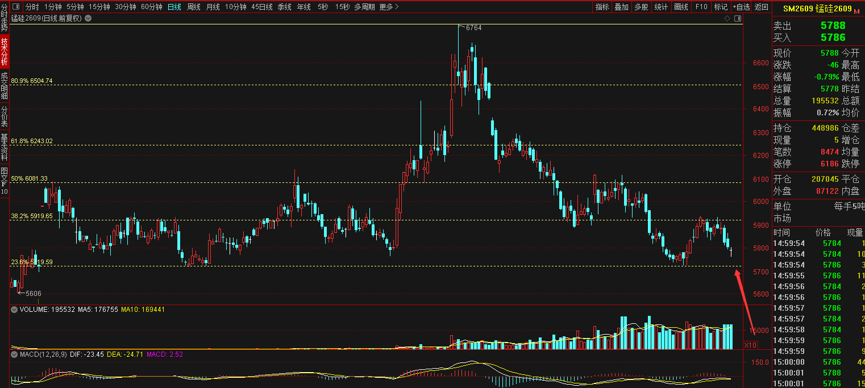865x388 pixels.
Task: Click the 涨停 6186 value
Action: [830, 164]
